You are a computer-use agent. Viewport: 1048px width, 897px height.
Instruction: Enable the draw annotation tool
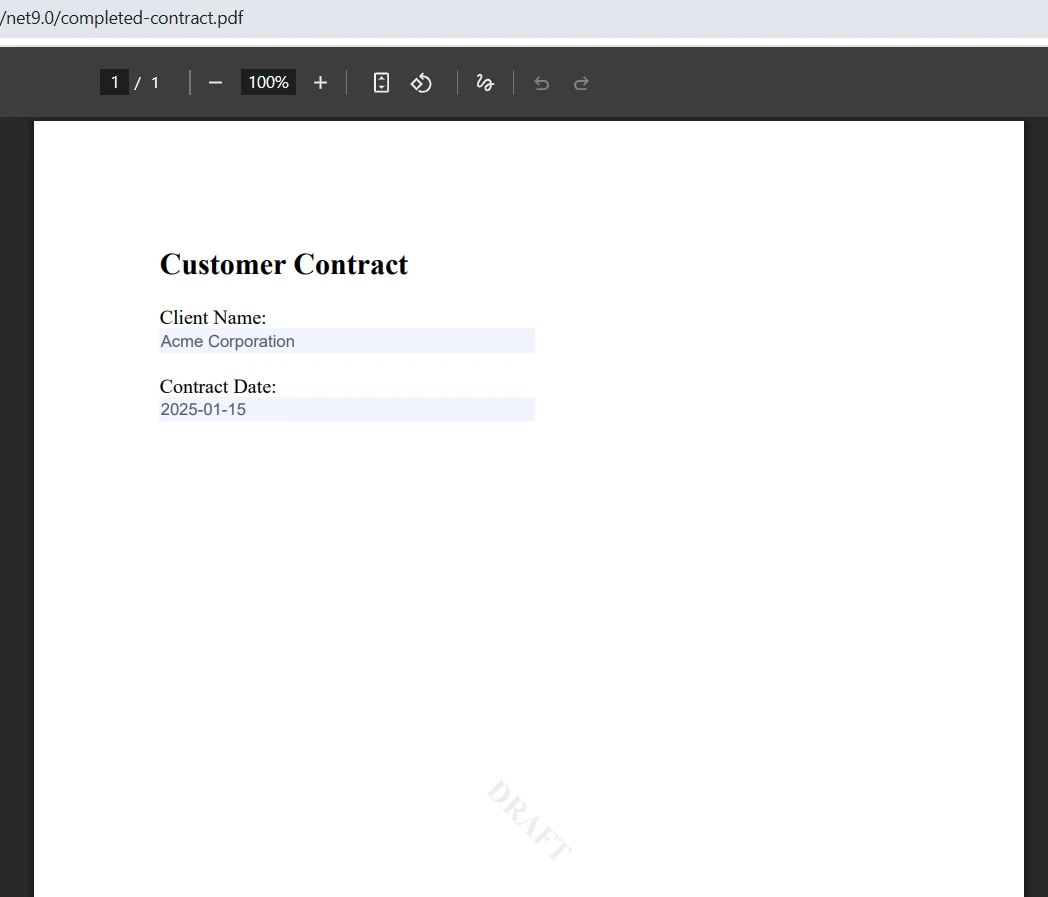tap(485, 83)
